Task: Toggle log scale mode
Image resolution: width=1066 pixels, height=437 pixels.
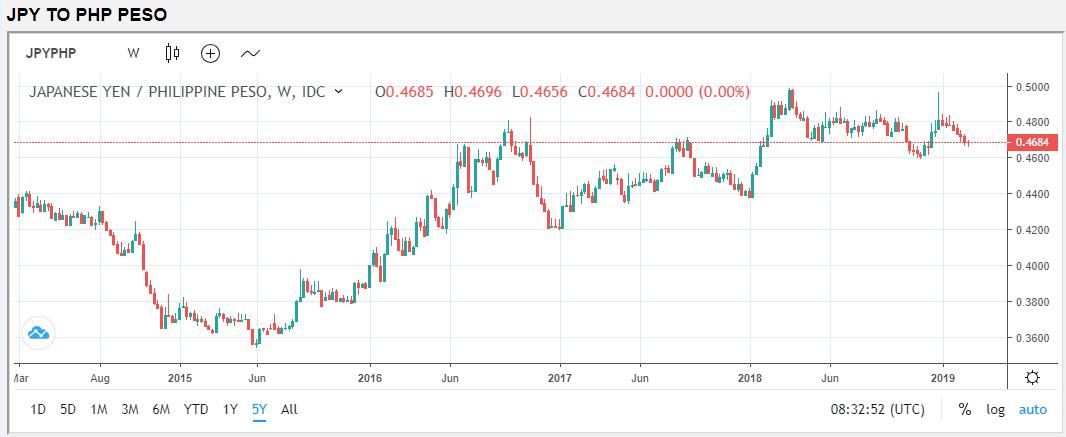Action: [x=995, y=409]
